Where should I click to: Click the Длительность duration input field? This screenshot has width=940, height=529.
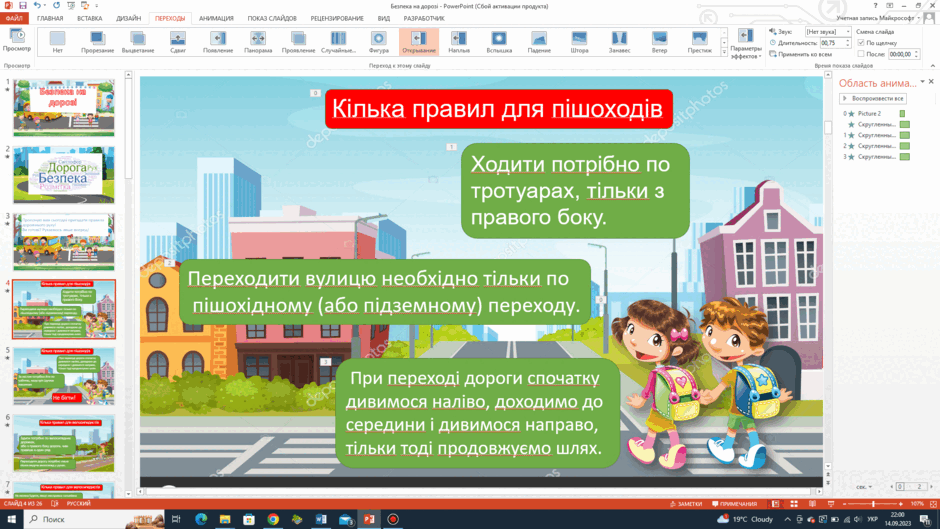click(833, 43)
